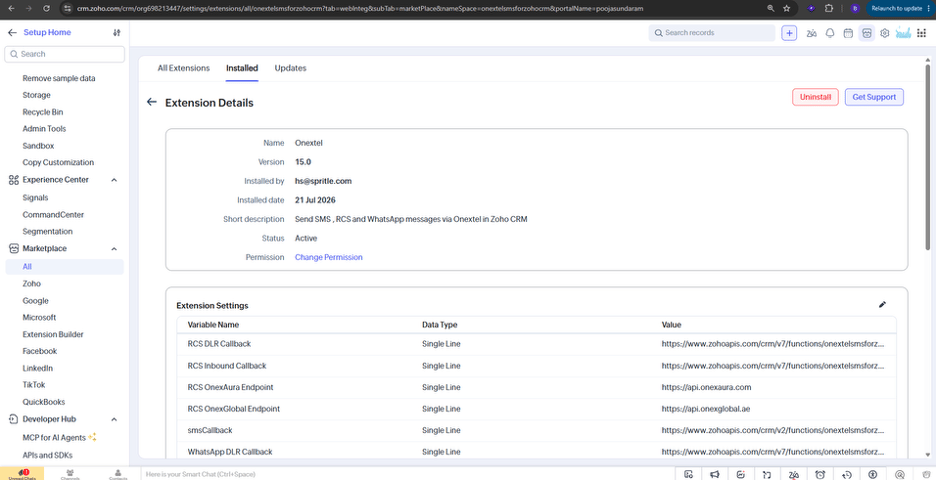Open the Setup gear icon in the header
936x480 pixels.
click(x=885, y=33)
